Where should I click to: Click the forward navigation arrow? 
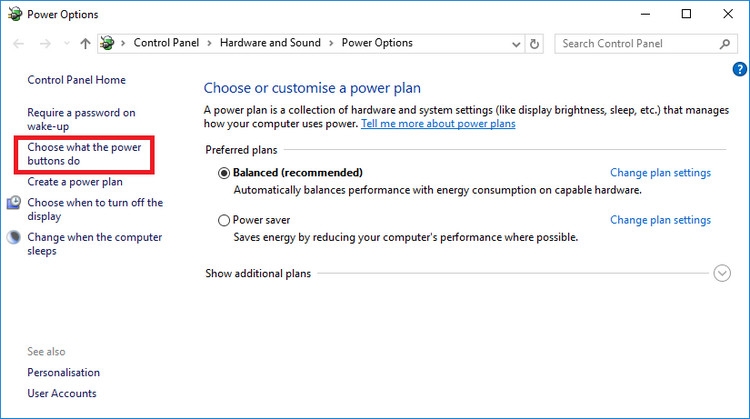click(44, 44)
